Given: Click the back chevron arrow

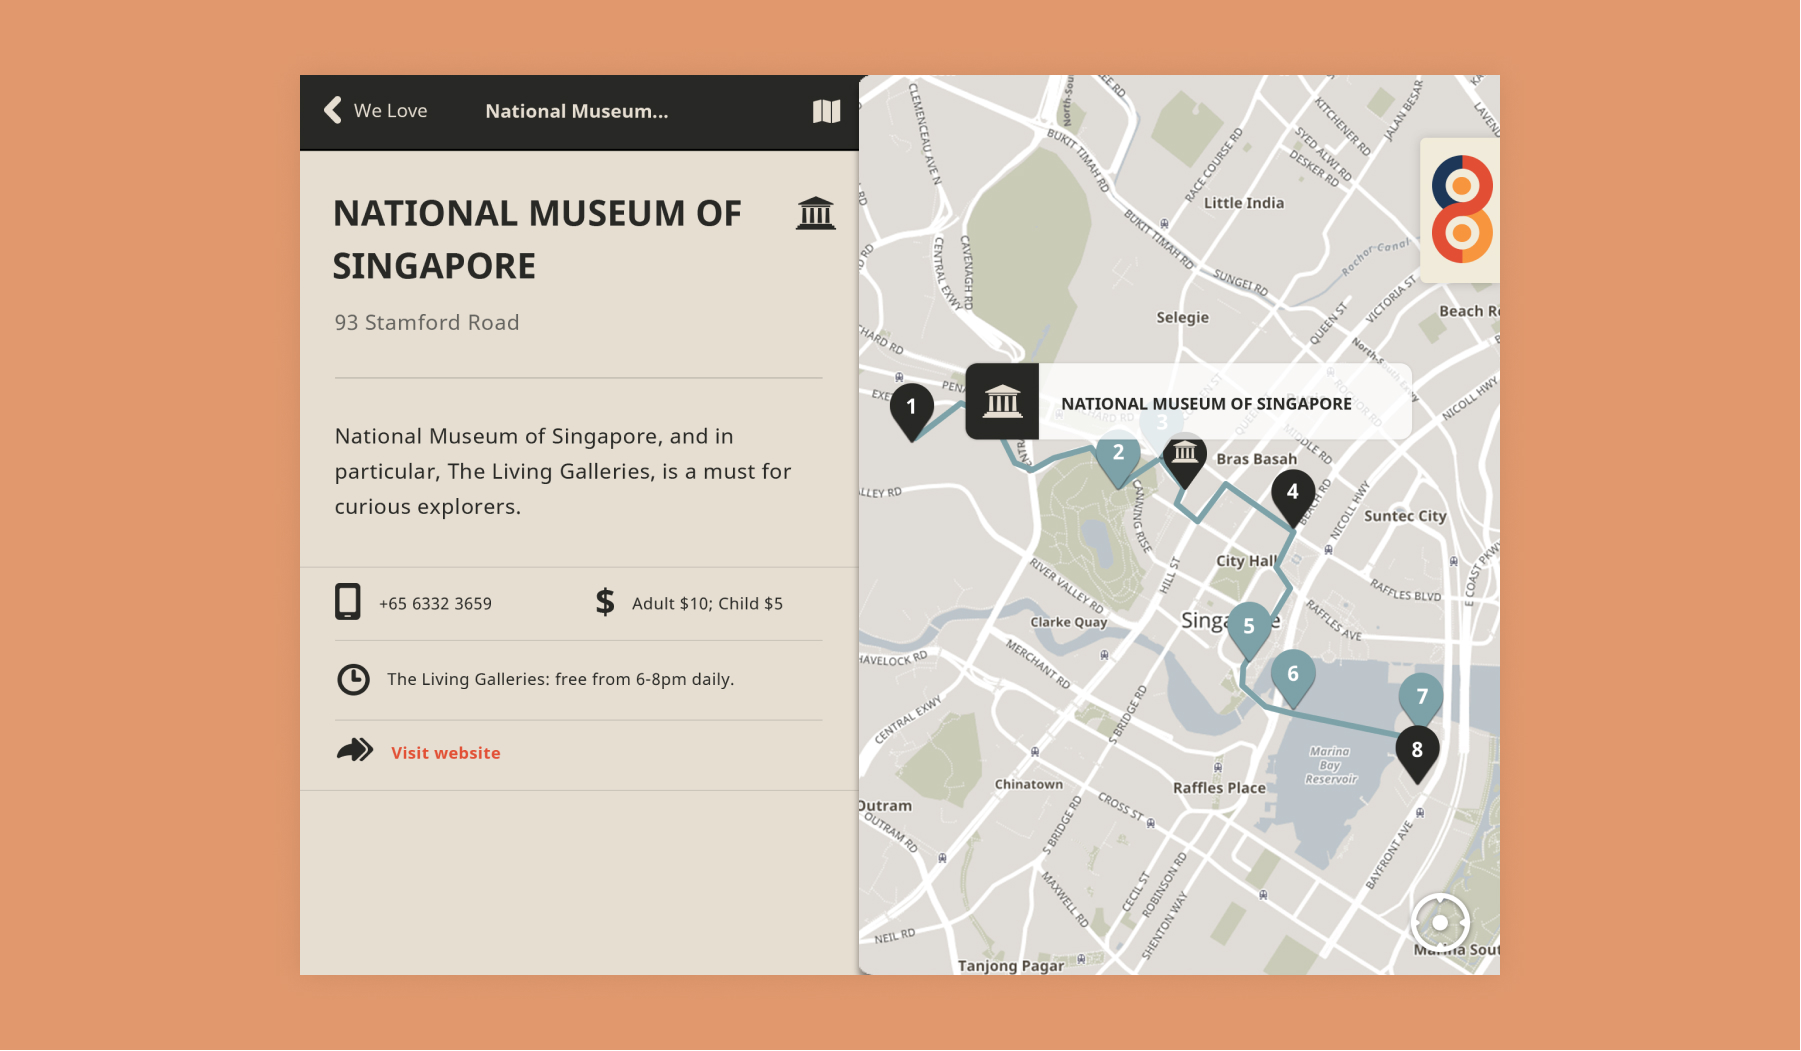Looking at the screenshot, I should click(333, 110).
